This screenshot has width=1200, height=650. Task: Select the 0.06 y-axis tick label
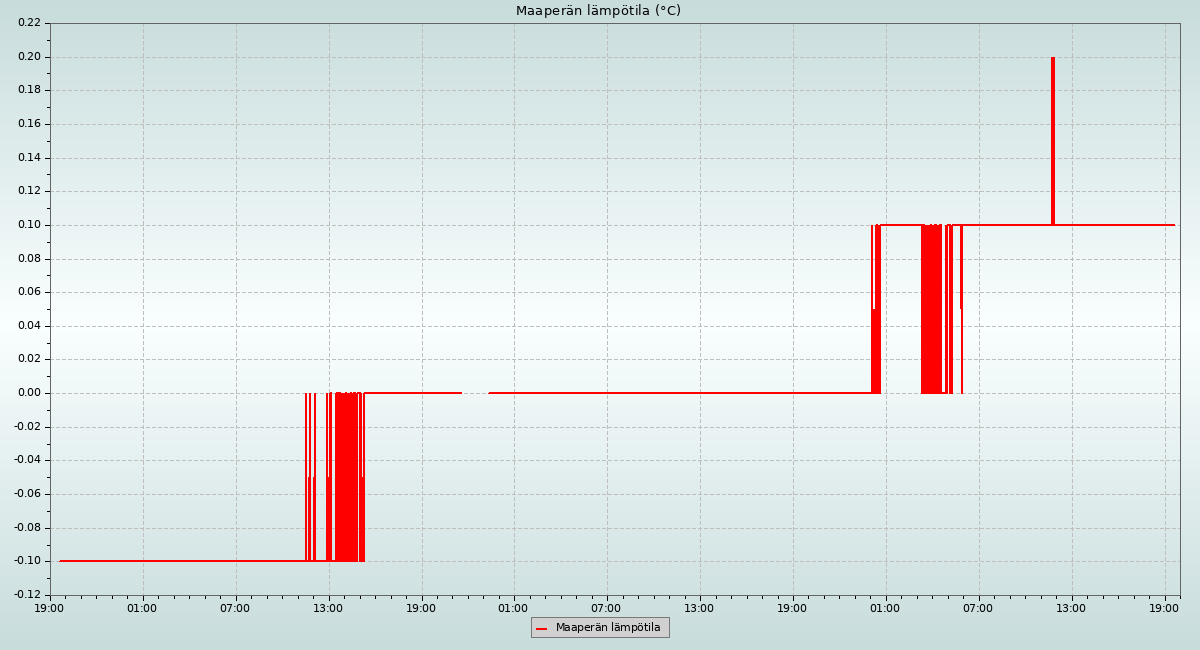(x=29, y=291)
